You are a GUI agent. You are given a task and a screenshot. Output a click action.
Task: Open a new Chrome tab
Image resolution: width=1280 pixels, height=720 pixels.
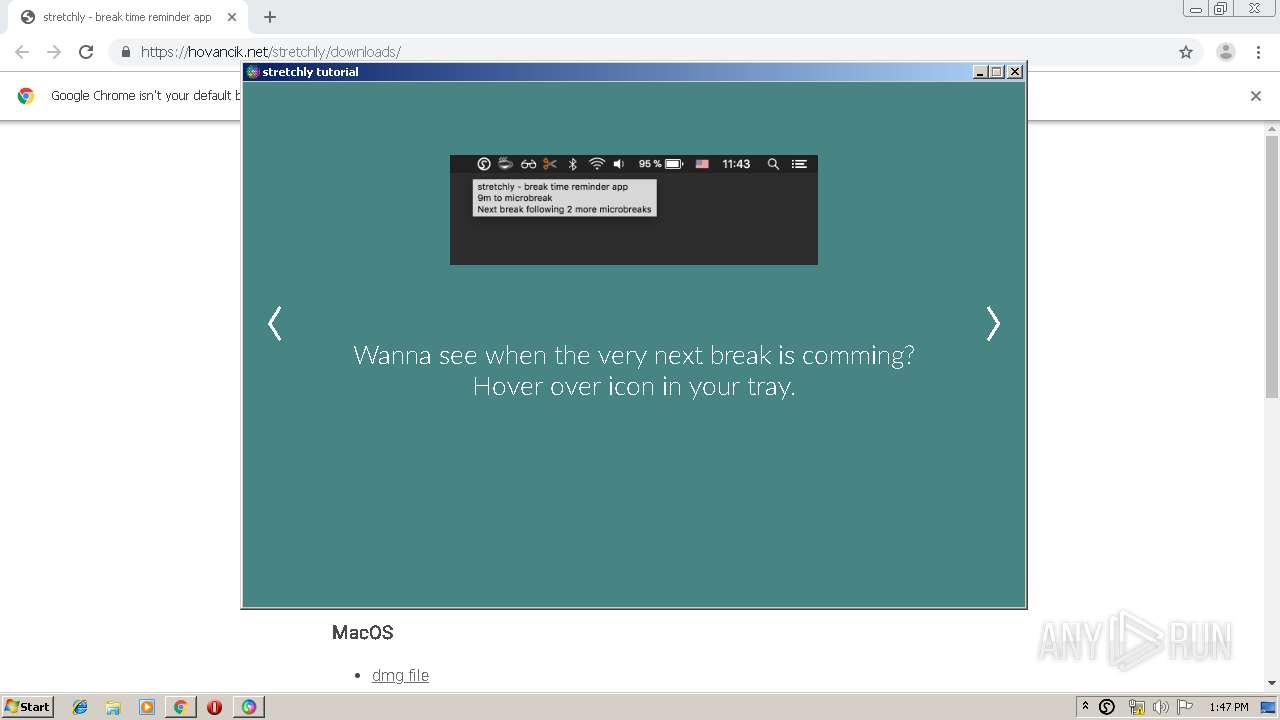tap(270, 17)
